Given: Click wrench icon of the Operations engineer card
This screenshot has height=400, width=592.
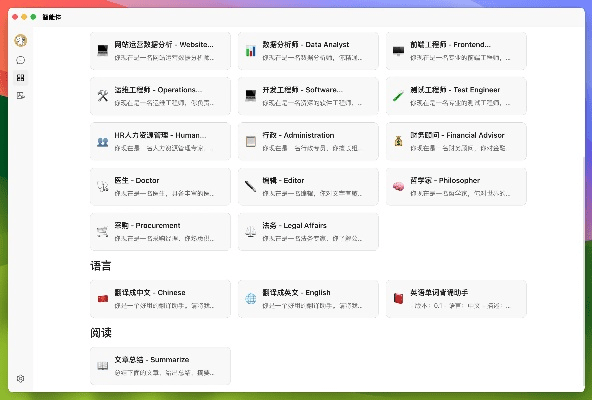Looking at the screenshot, I should 103,96.
